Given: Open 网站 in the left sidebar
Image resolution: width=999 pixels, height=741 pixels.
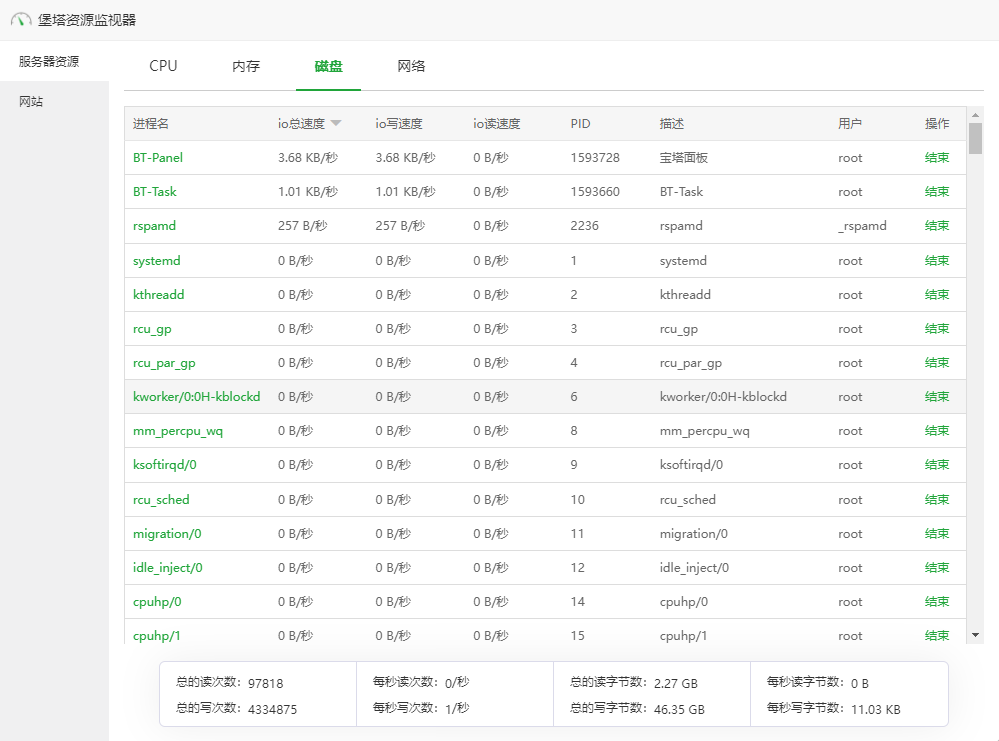Looking at the screenshot, I should pyautogui.click(x=32, y=102).
